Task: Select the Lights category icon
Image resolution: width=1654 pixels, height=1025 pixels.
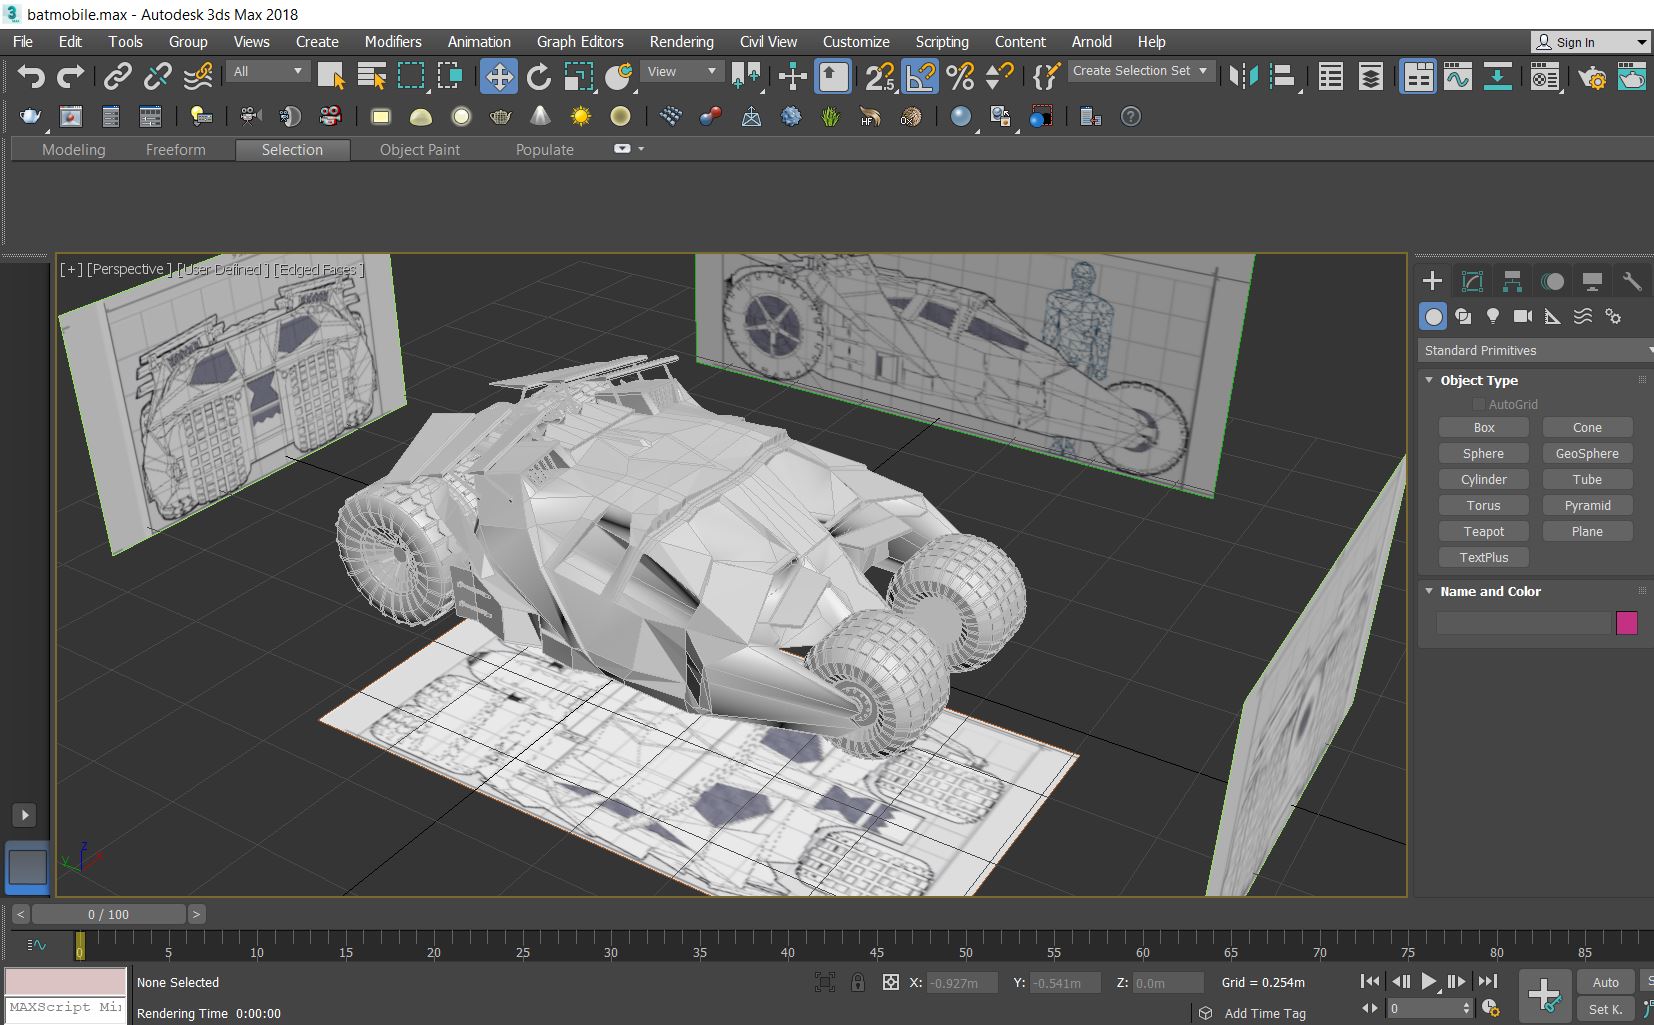Action: pyautogui.click(x=1493, y=316)
